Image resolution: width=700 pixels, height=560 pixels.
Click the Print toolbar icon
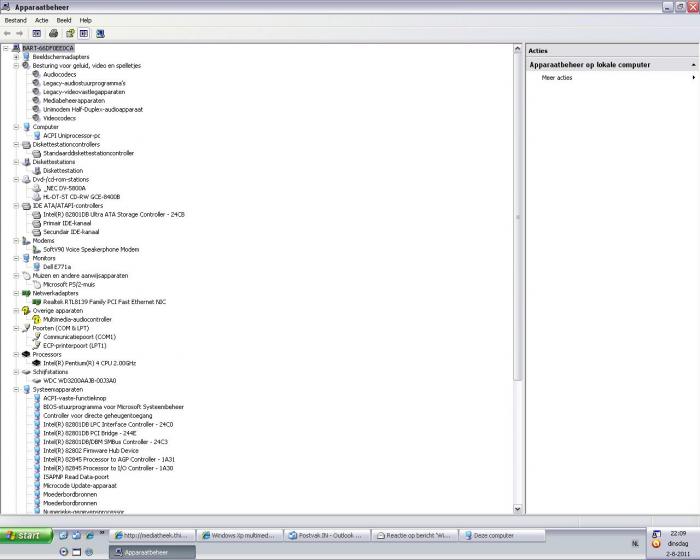(x=54, y=33)
